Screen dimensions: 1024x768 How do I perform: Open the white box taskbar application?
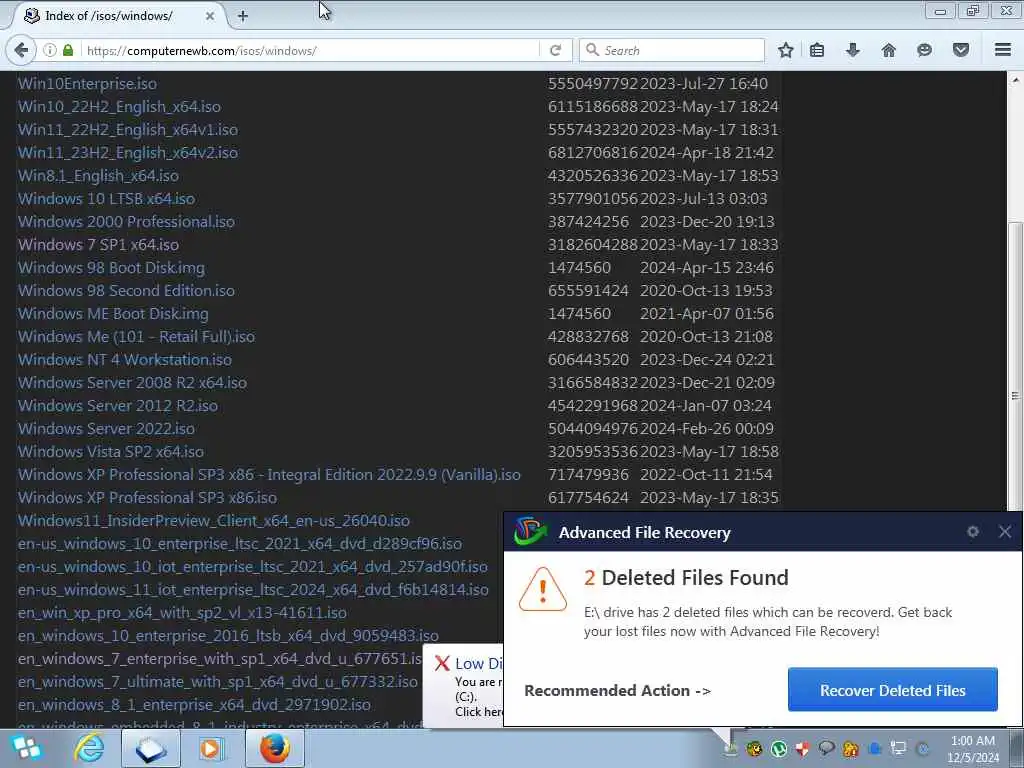point(151,748)
